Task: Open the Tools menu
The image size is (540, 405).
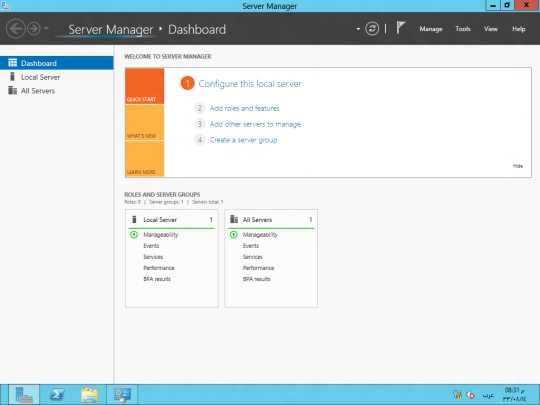Action: point(463,29)
